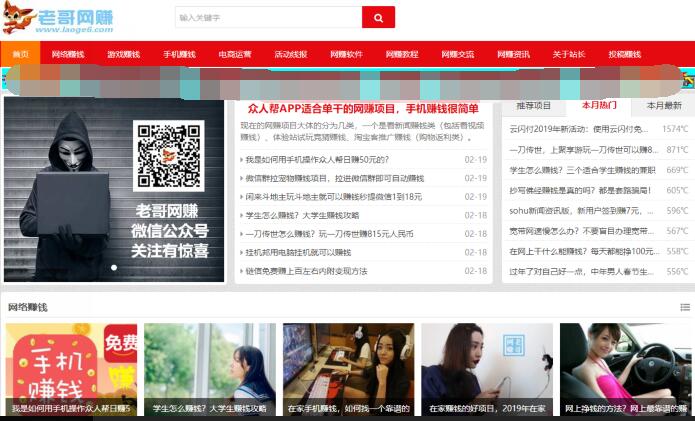Go to 首页 in the navigation bar

pyautogui.click(x=20, y=54)
